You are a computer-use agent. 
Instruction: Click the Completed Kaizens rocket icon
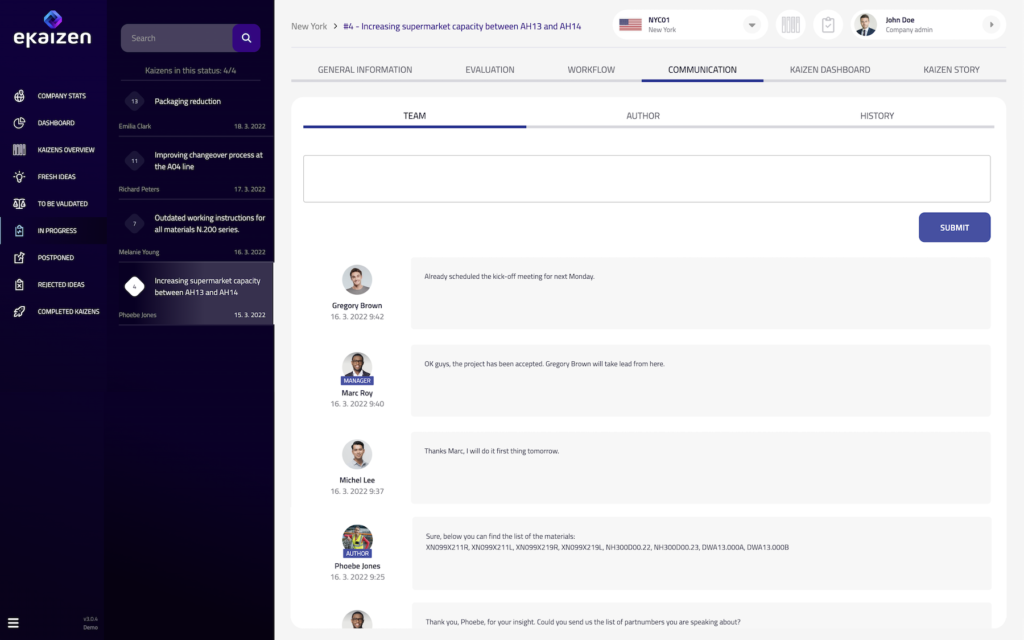[x=19, y=312]
